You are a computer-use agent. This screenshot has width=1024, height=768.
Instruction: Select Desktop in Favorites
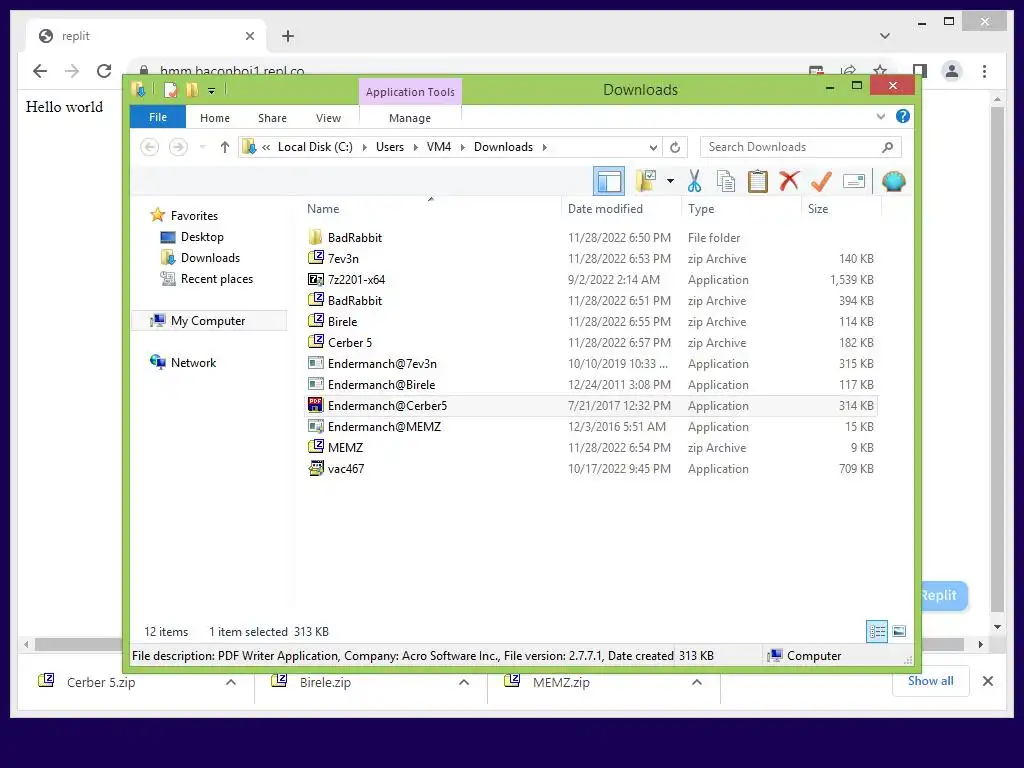coord(202,237)
